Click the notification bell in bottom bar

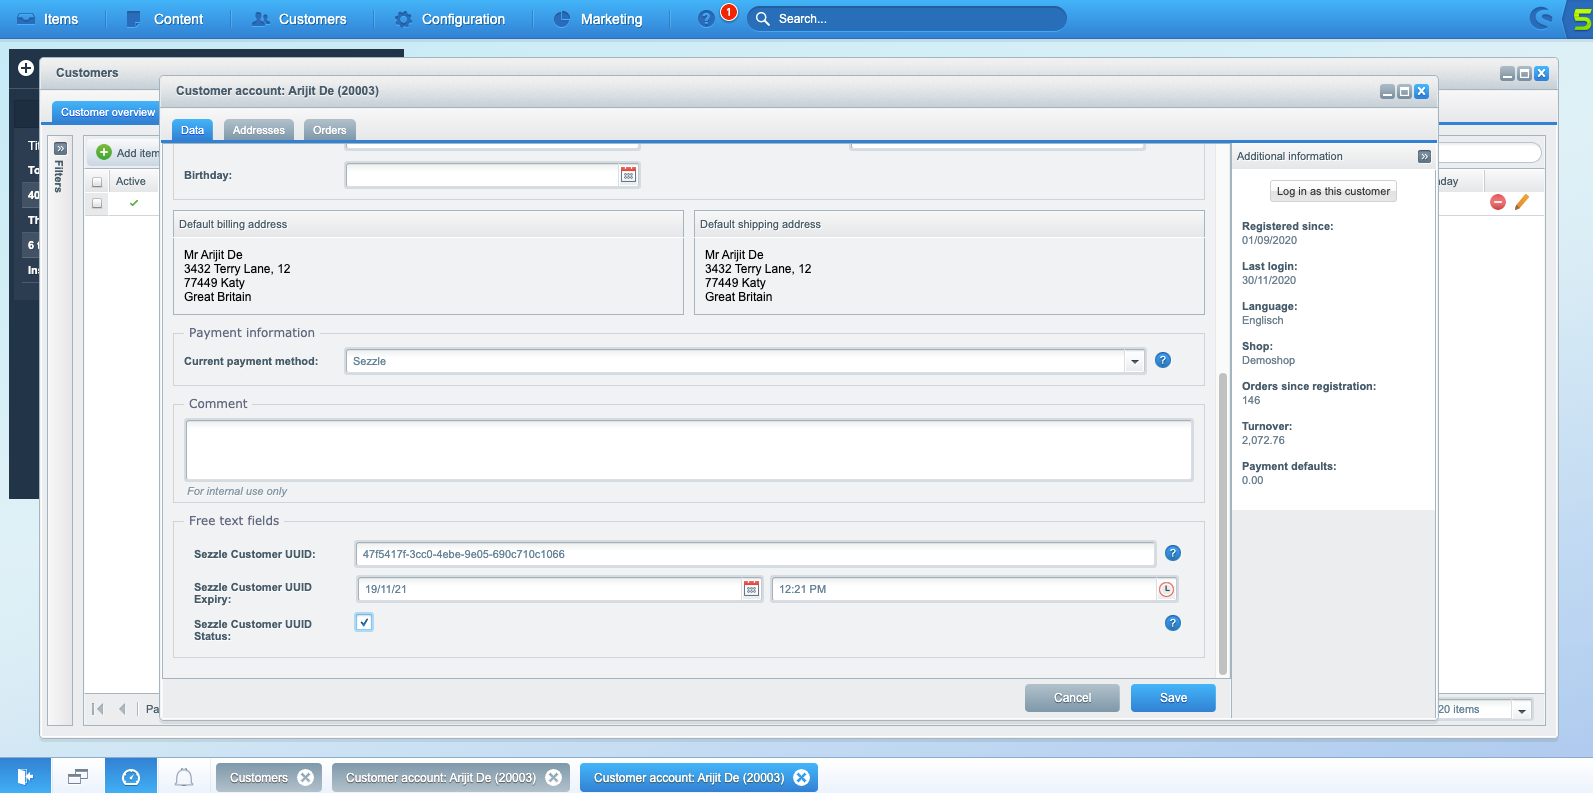click(x=184, y=777)
